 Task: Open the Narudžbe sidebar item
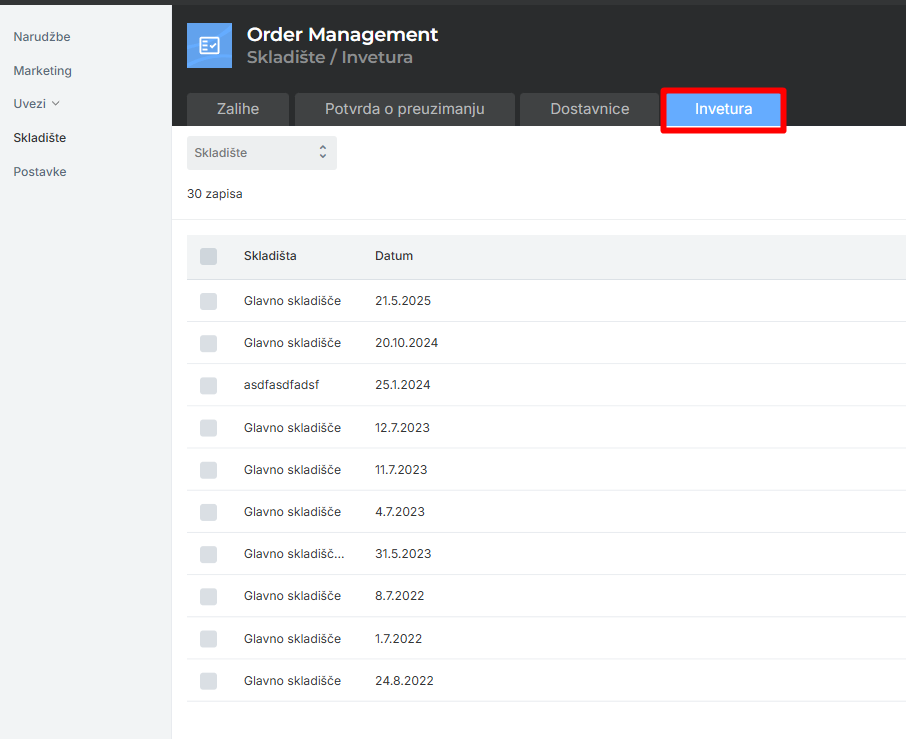(x=42, y=36)
